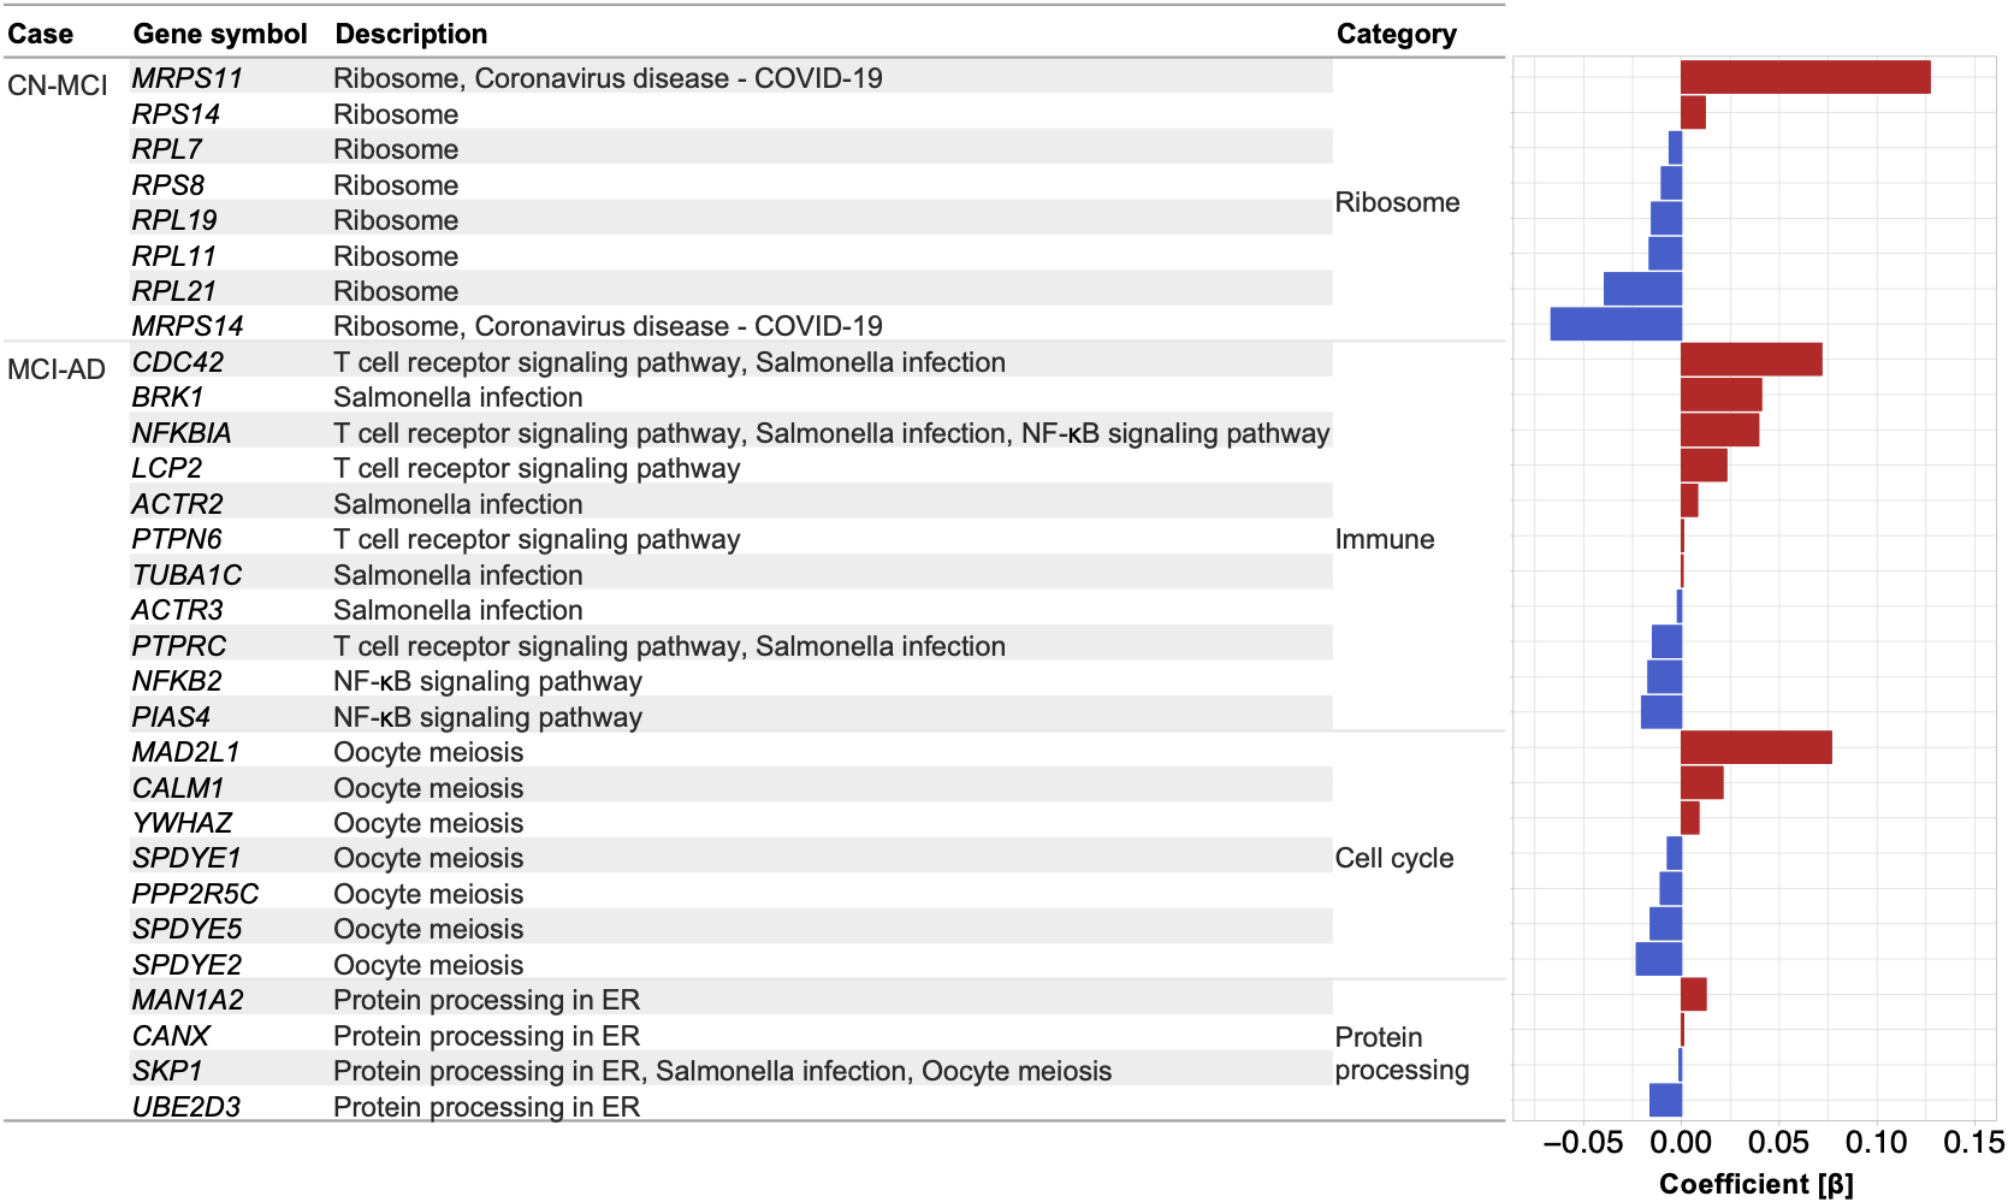The height and width of the screenshot is (1202, 2008).
Task: Click the 0.10 axis tick label
Action: [x=1876, y=1143]
